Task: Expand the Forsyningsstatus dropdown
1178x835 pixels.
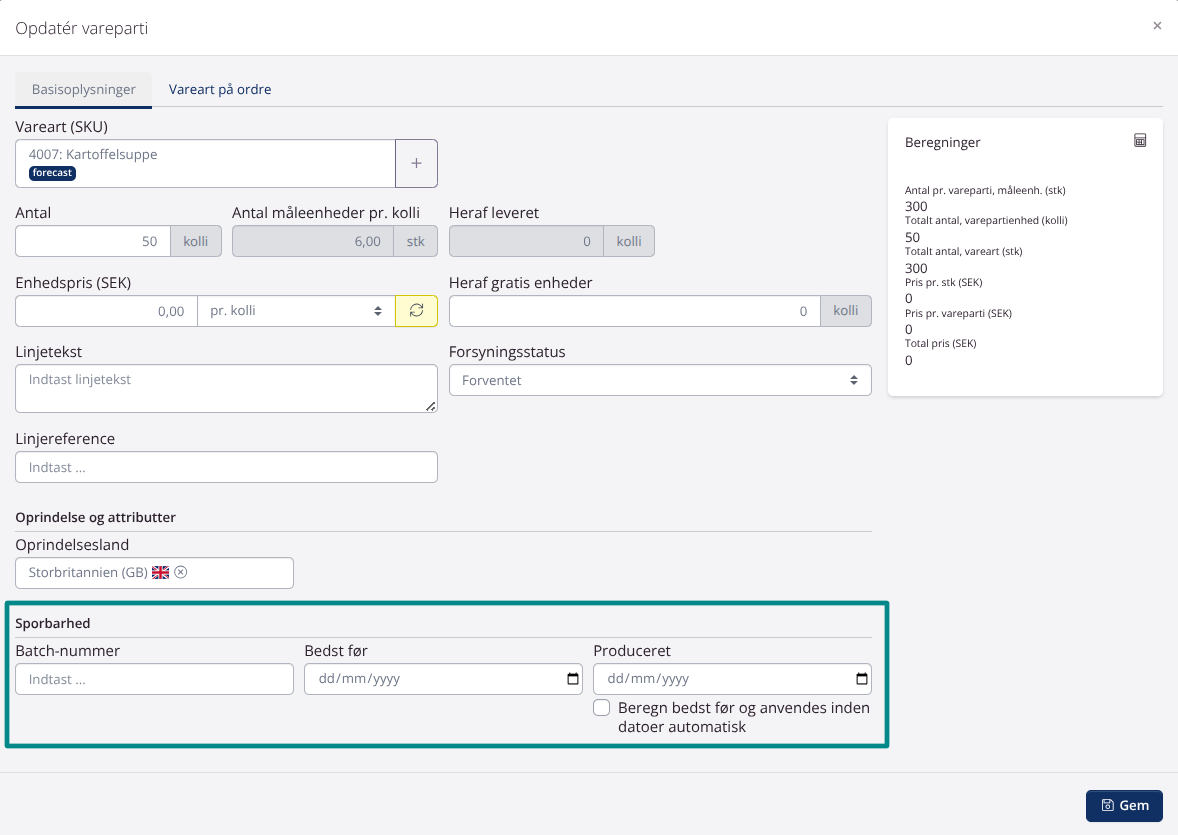Action: (x=660, y=380)
